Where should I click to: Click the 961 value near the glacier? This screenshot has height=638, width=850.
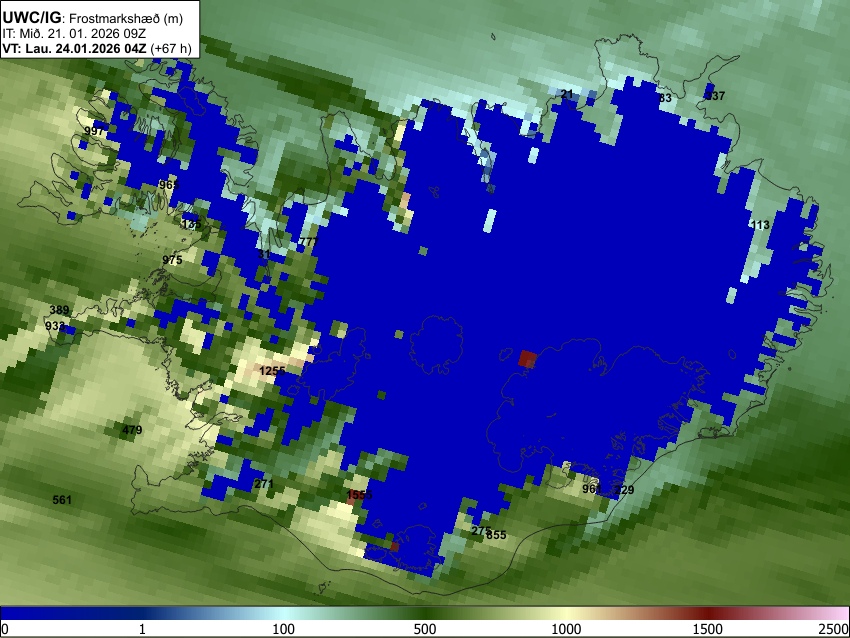tap(591, 489)
